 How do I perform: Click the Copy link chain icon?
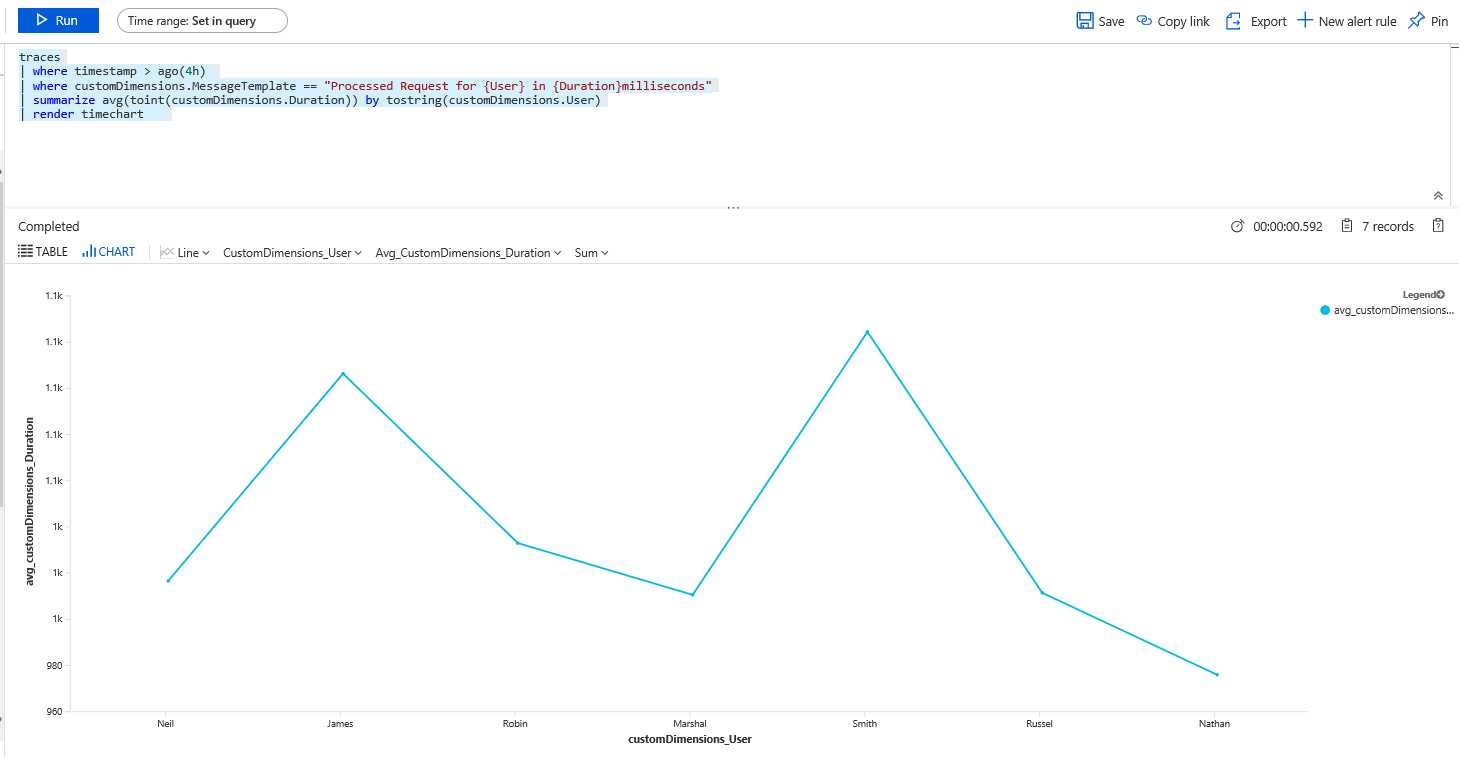tap(1145, 21)
